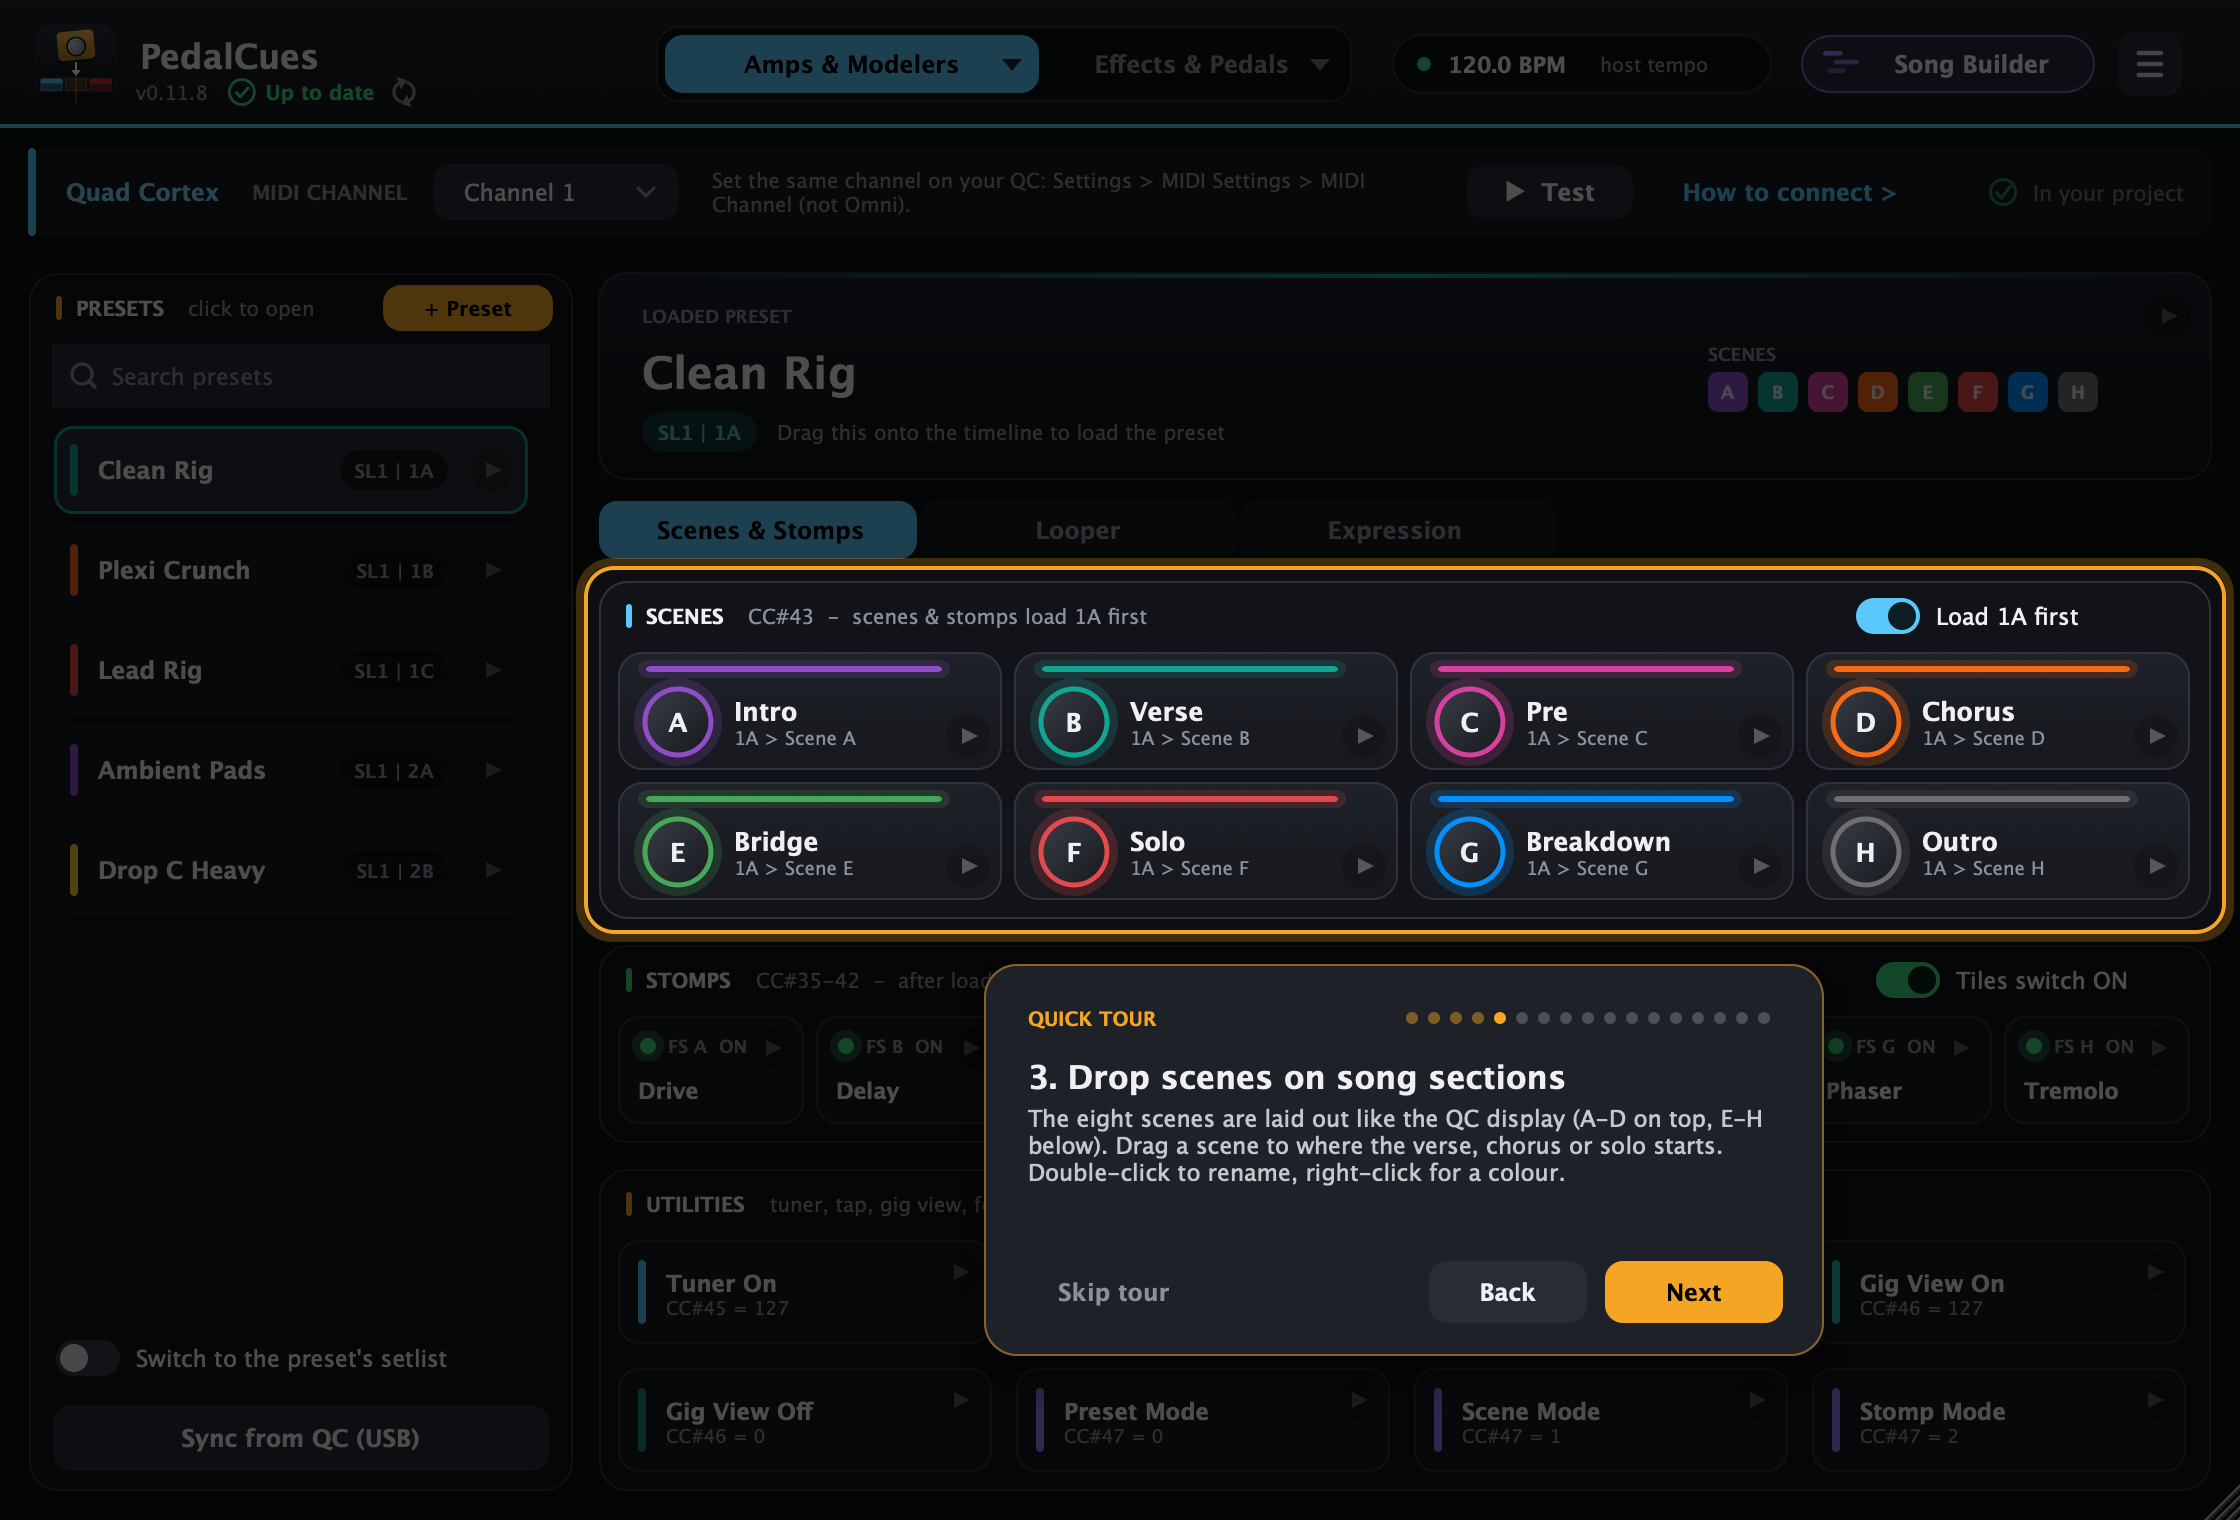The height and width of the screenshot is (1520, 2240).
Task: Click the Sync from QC (USB) button
Action: [x=300, y=1438]
